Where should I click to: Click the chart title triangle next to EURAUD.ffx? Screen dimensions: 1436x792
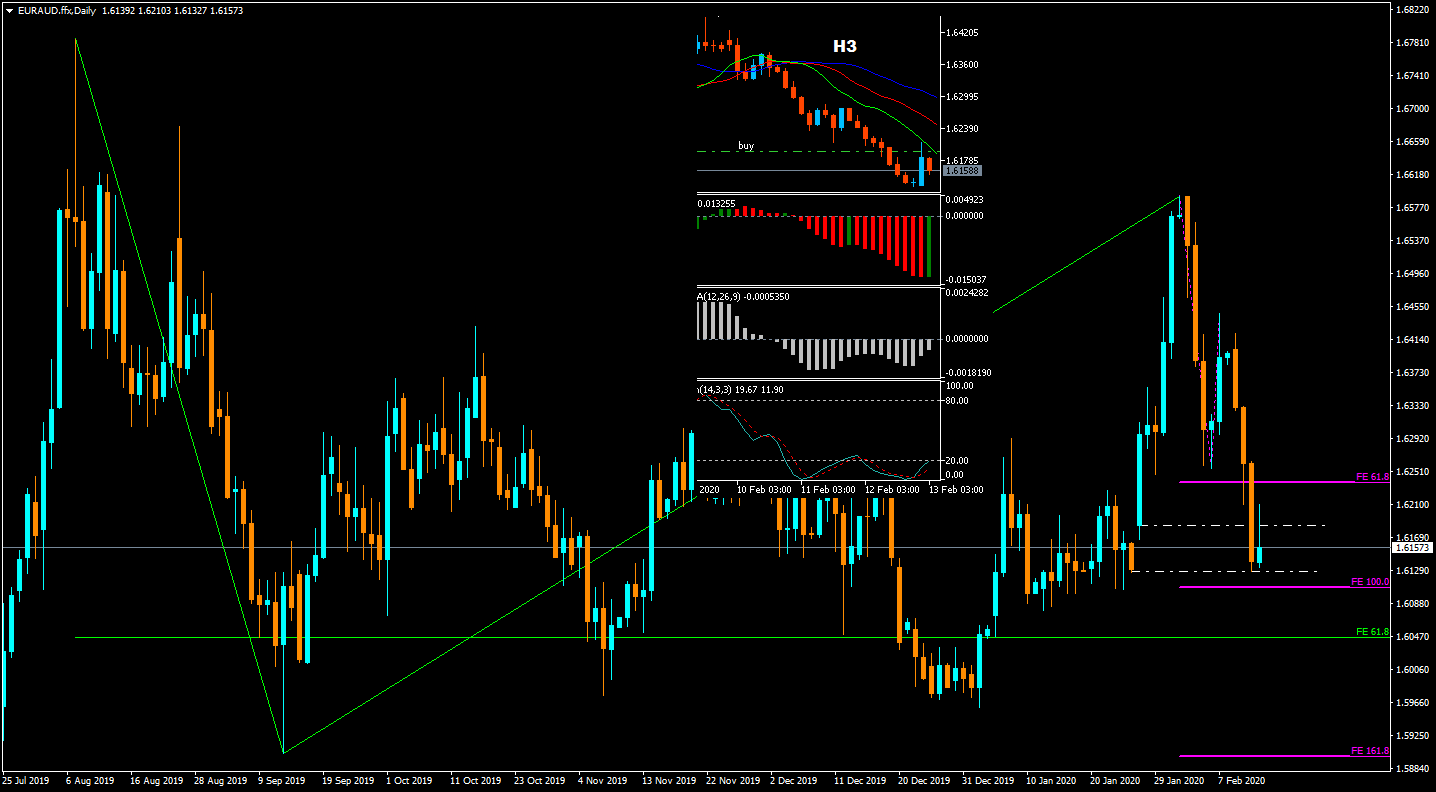coord(9,10)
